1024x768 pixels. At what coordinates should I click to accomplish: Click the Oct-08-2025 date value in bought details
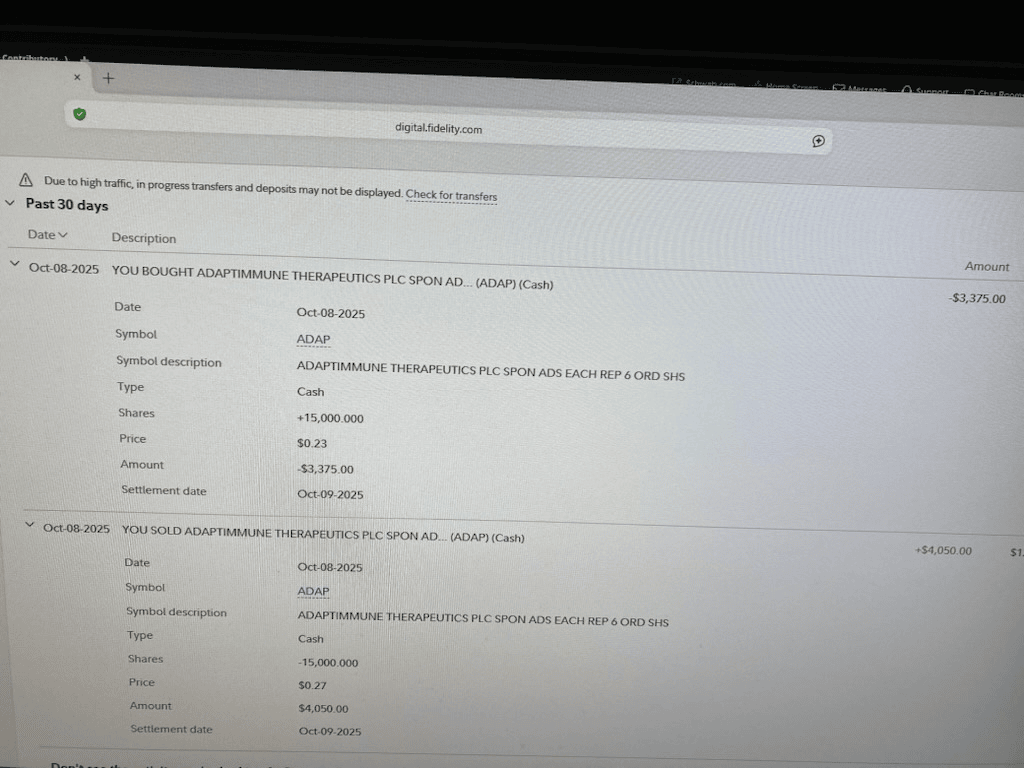[x=330, y=313]
